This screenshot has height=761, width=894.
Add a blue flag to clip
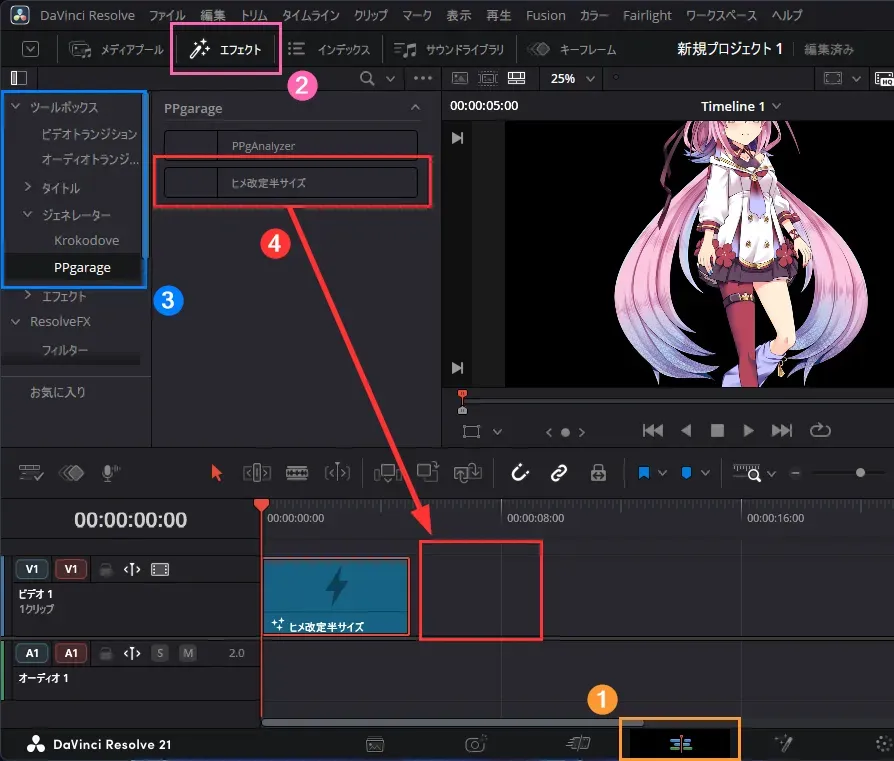coord(644,473)
